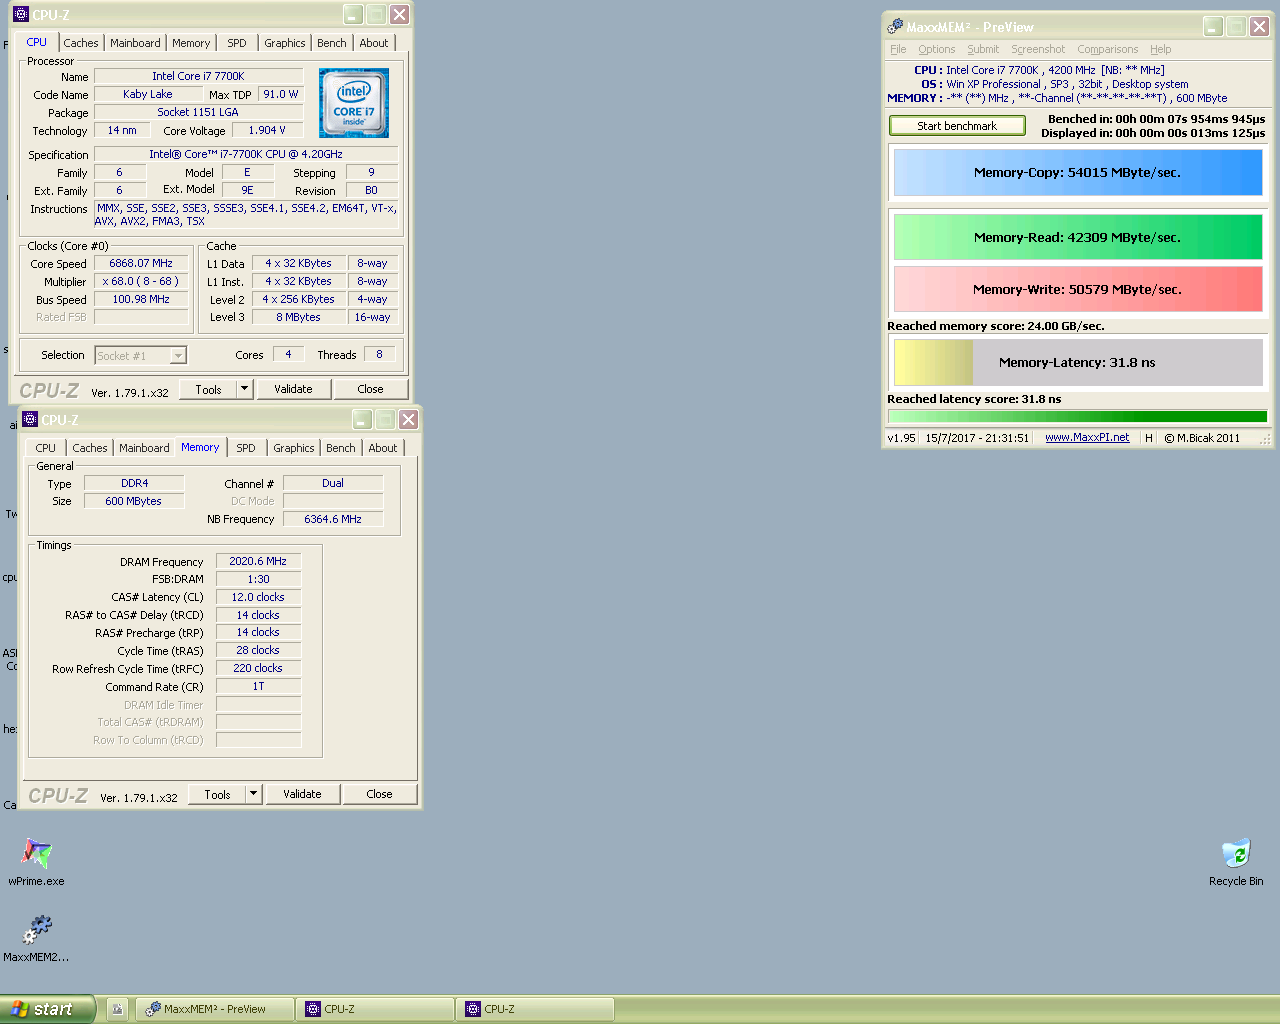Click Tools button in top CPU-Z window
This screenshot has height=1024, width=1280.
tap(209, 389)
